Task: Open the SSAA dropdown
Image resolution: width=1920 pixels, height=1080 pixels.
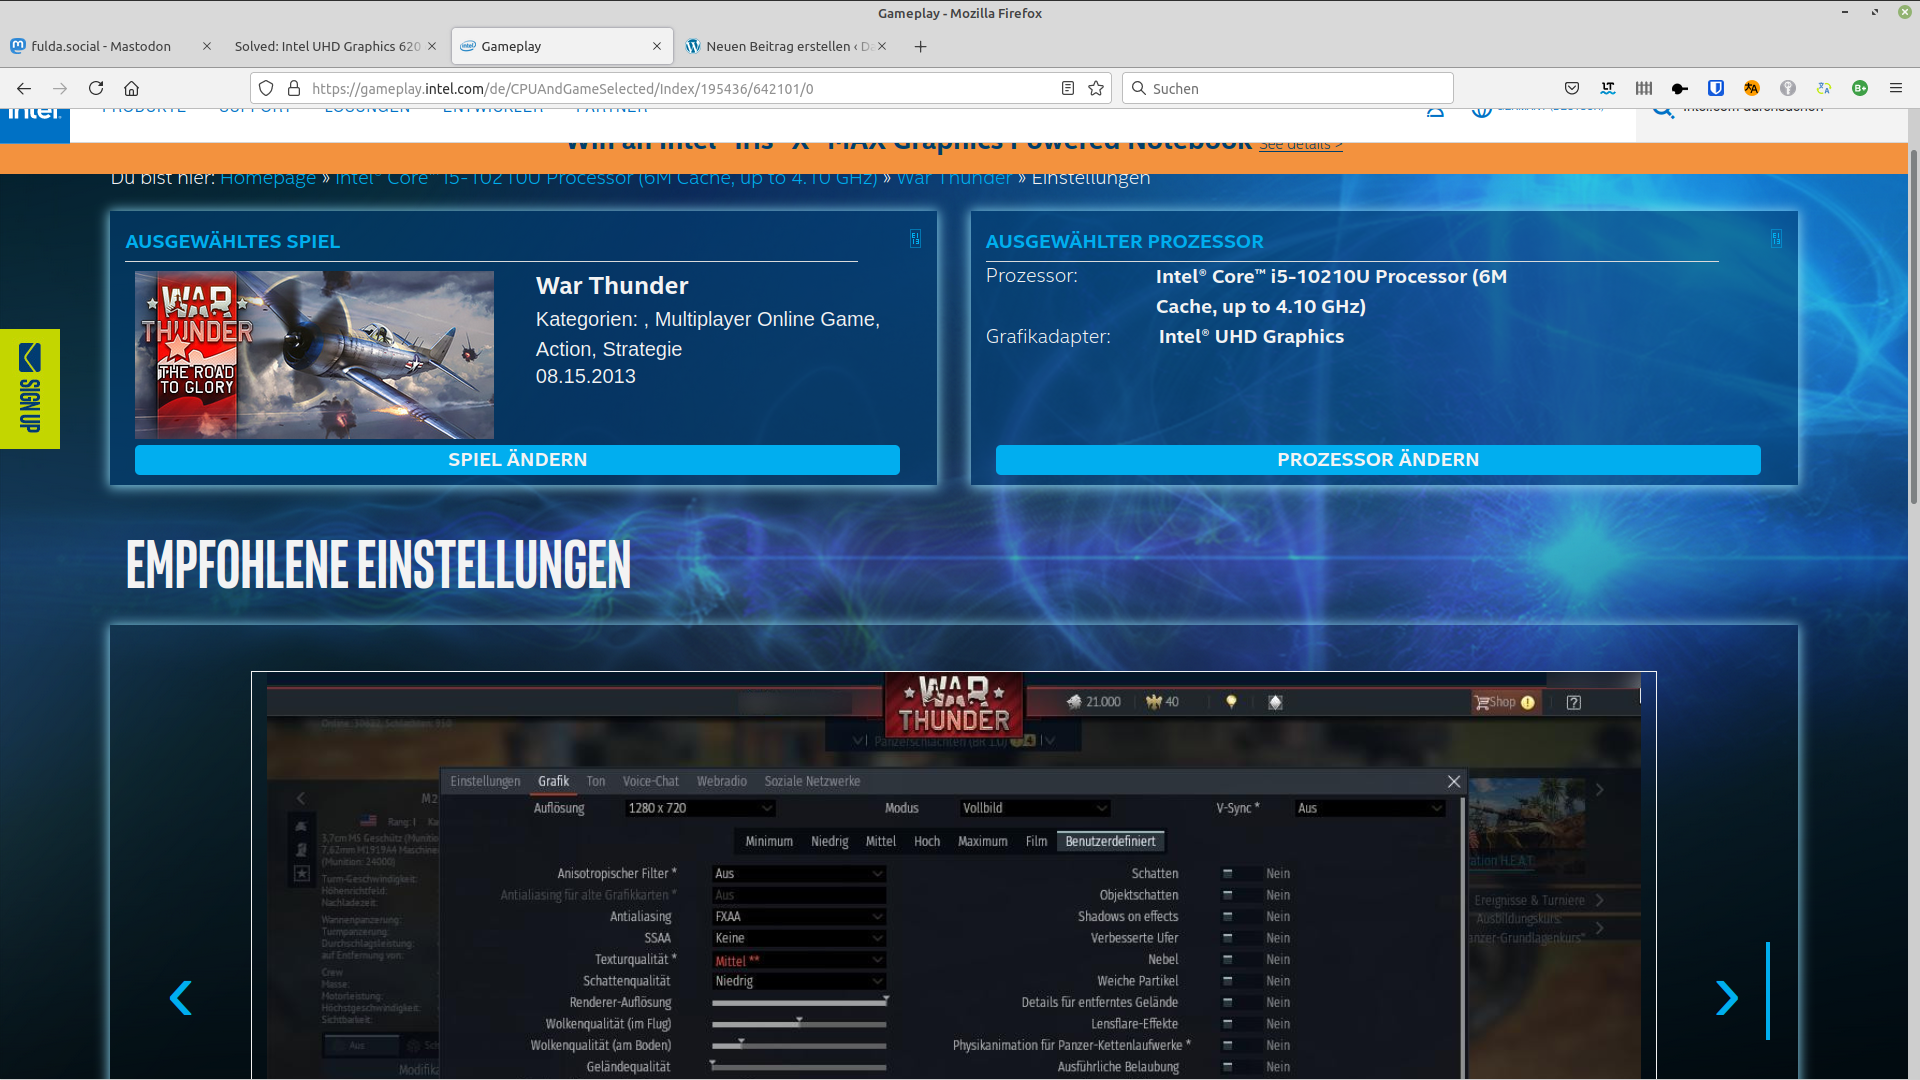Action: click(799, 938)
